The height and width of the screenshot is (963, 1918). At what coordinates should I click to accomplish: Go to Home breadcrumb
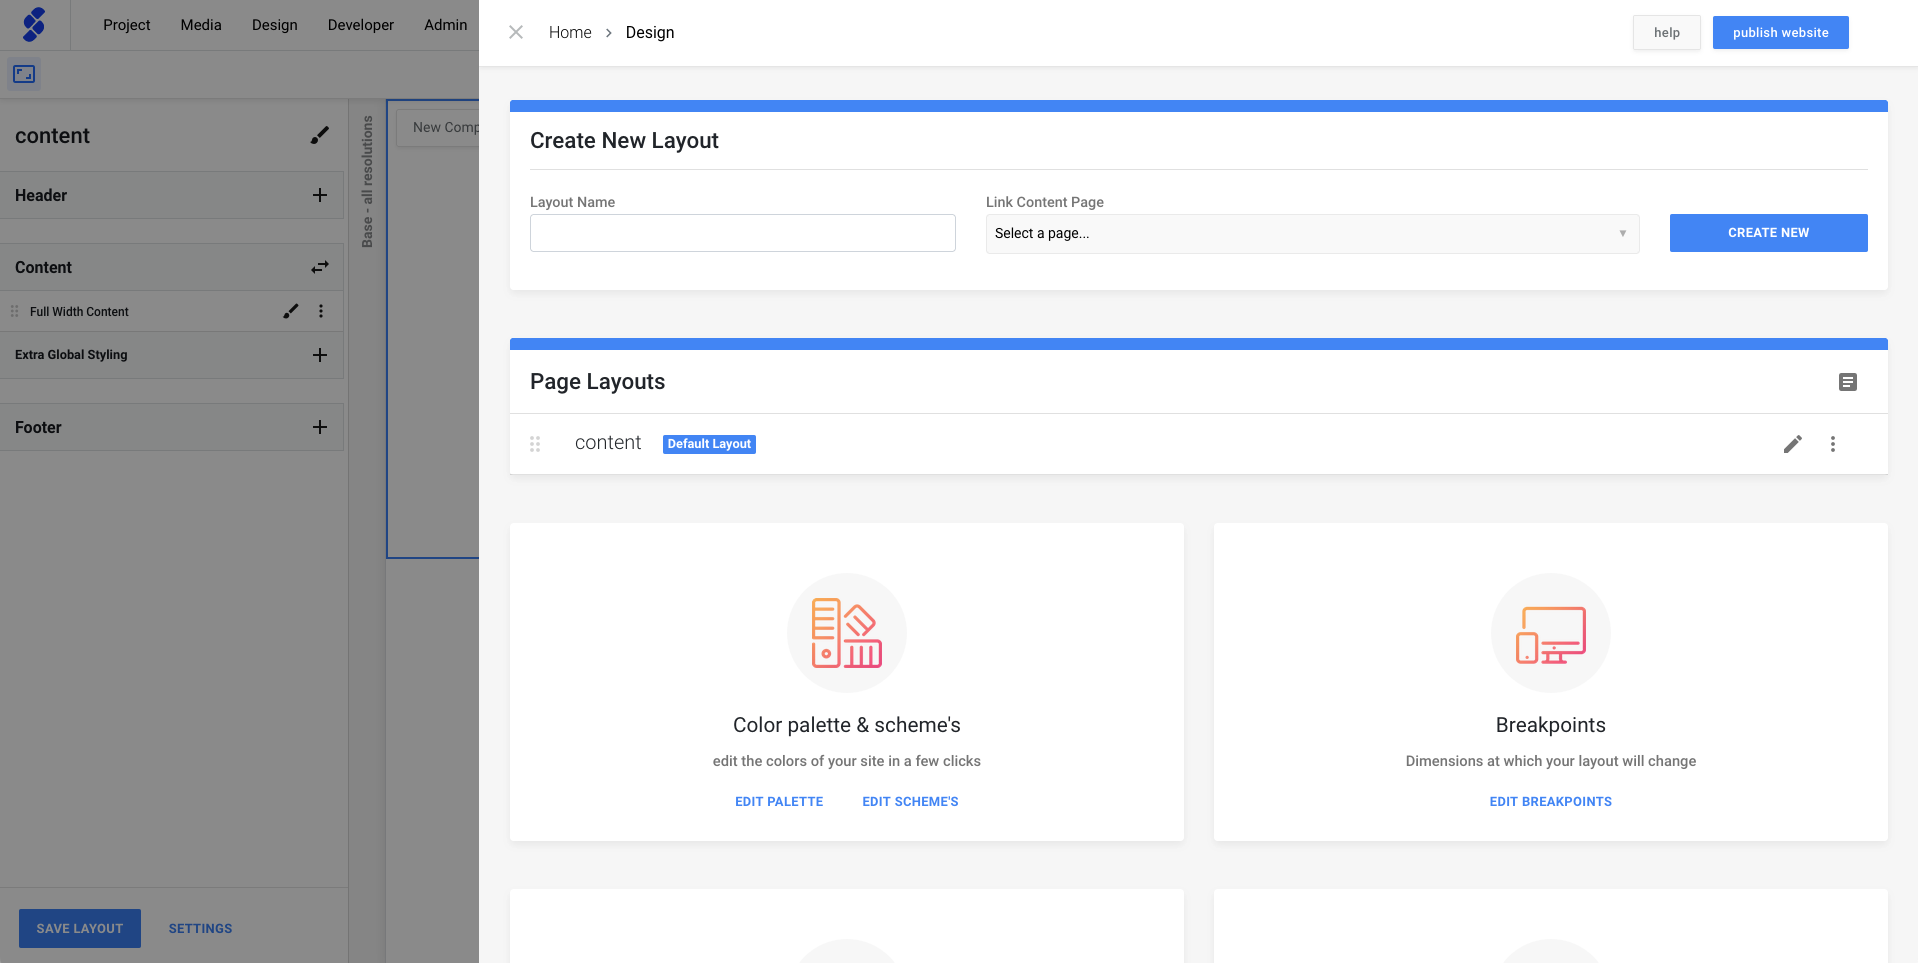pyautogui.click(x=570, y=32)
